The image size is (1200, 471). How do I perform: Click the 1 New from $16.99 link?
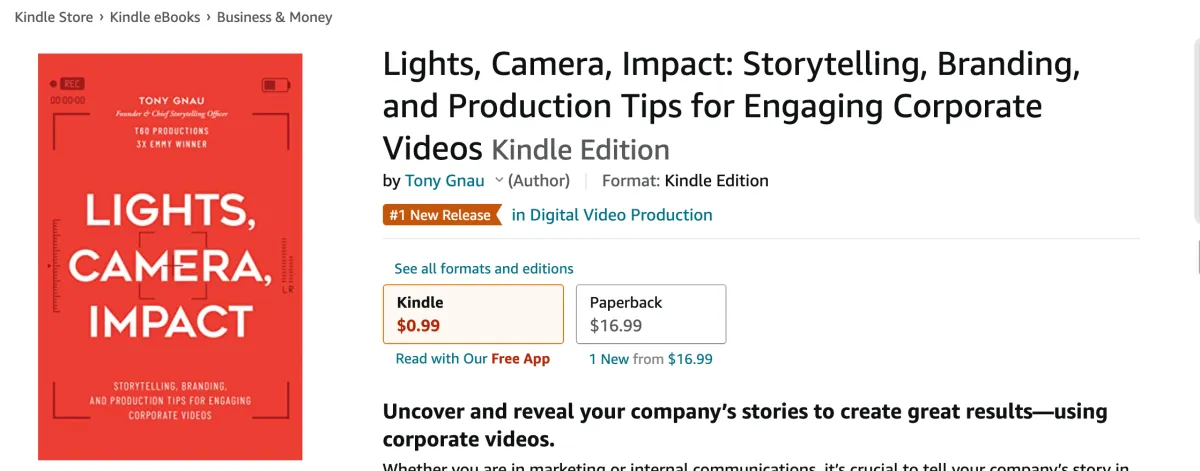pyautogui.click(x=650, y=359)
